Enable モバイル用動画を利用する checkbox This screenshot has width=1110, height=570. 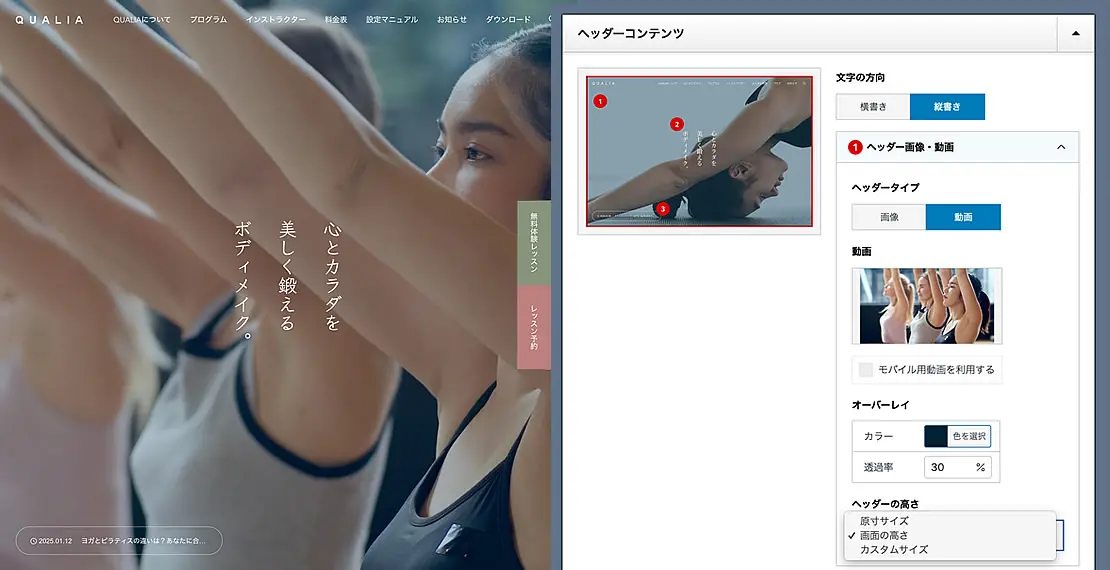tap(866, 370)
